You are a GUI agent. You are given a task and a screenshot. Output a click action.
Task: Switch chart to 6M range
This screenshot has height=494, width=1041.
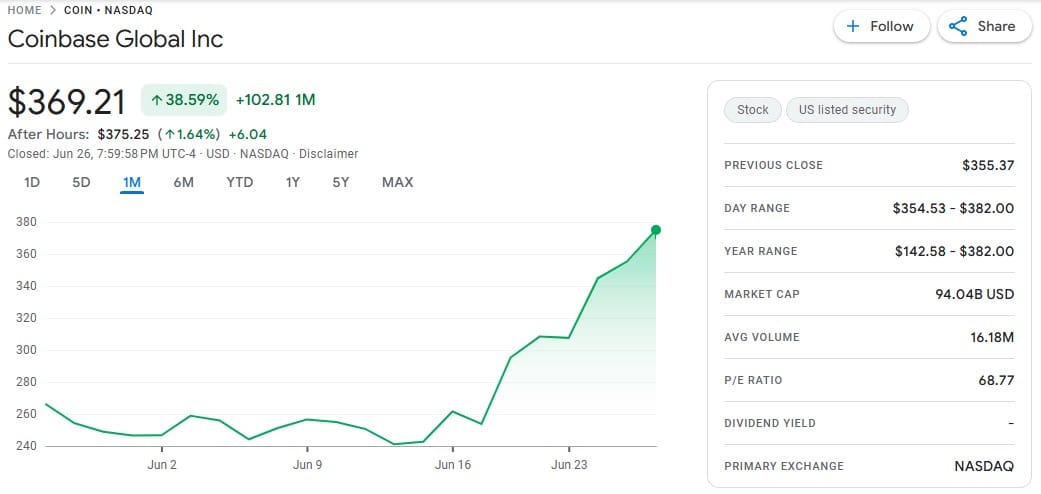(x=183, y=182)
